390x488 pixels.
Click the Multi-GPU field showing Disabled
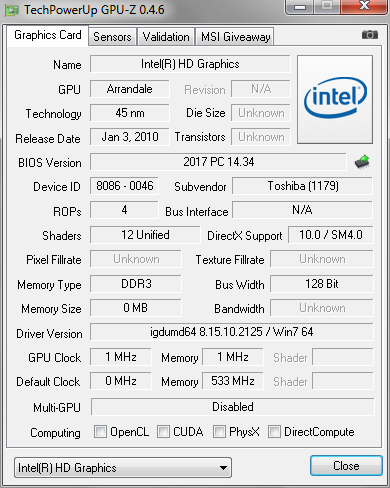point(233,407)
